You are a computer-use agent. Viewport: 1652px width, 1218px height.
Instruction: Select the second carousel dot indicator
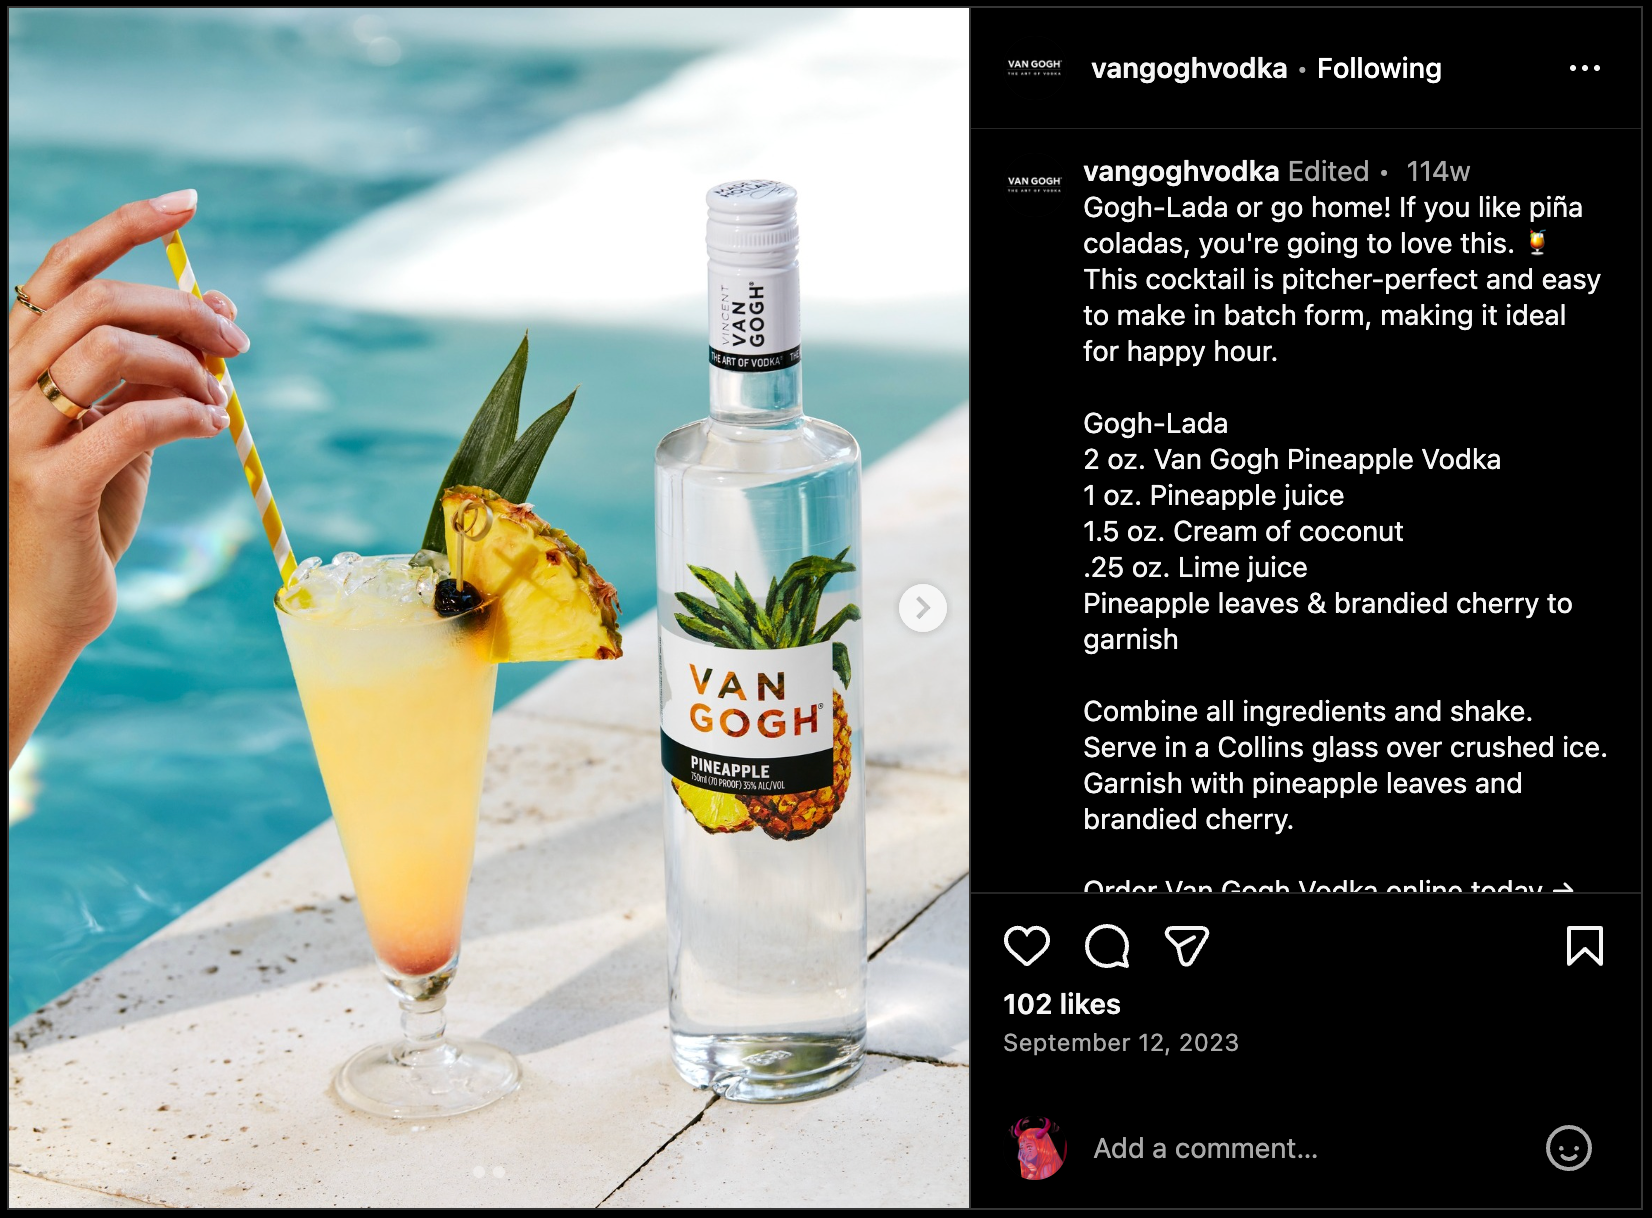click(x=499, y=1172)
